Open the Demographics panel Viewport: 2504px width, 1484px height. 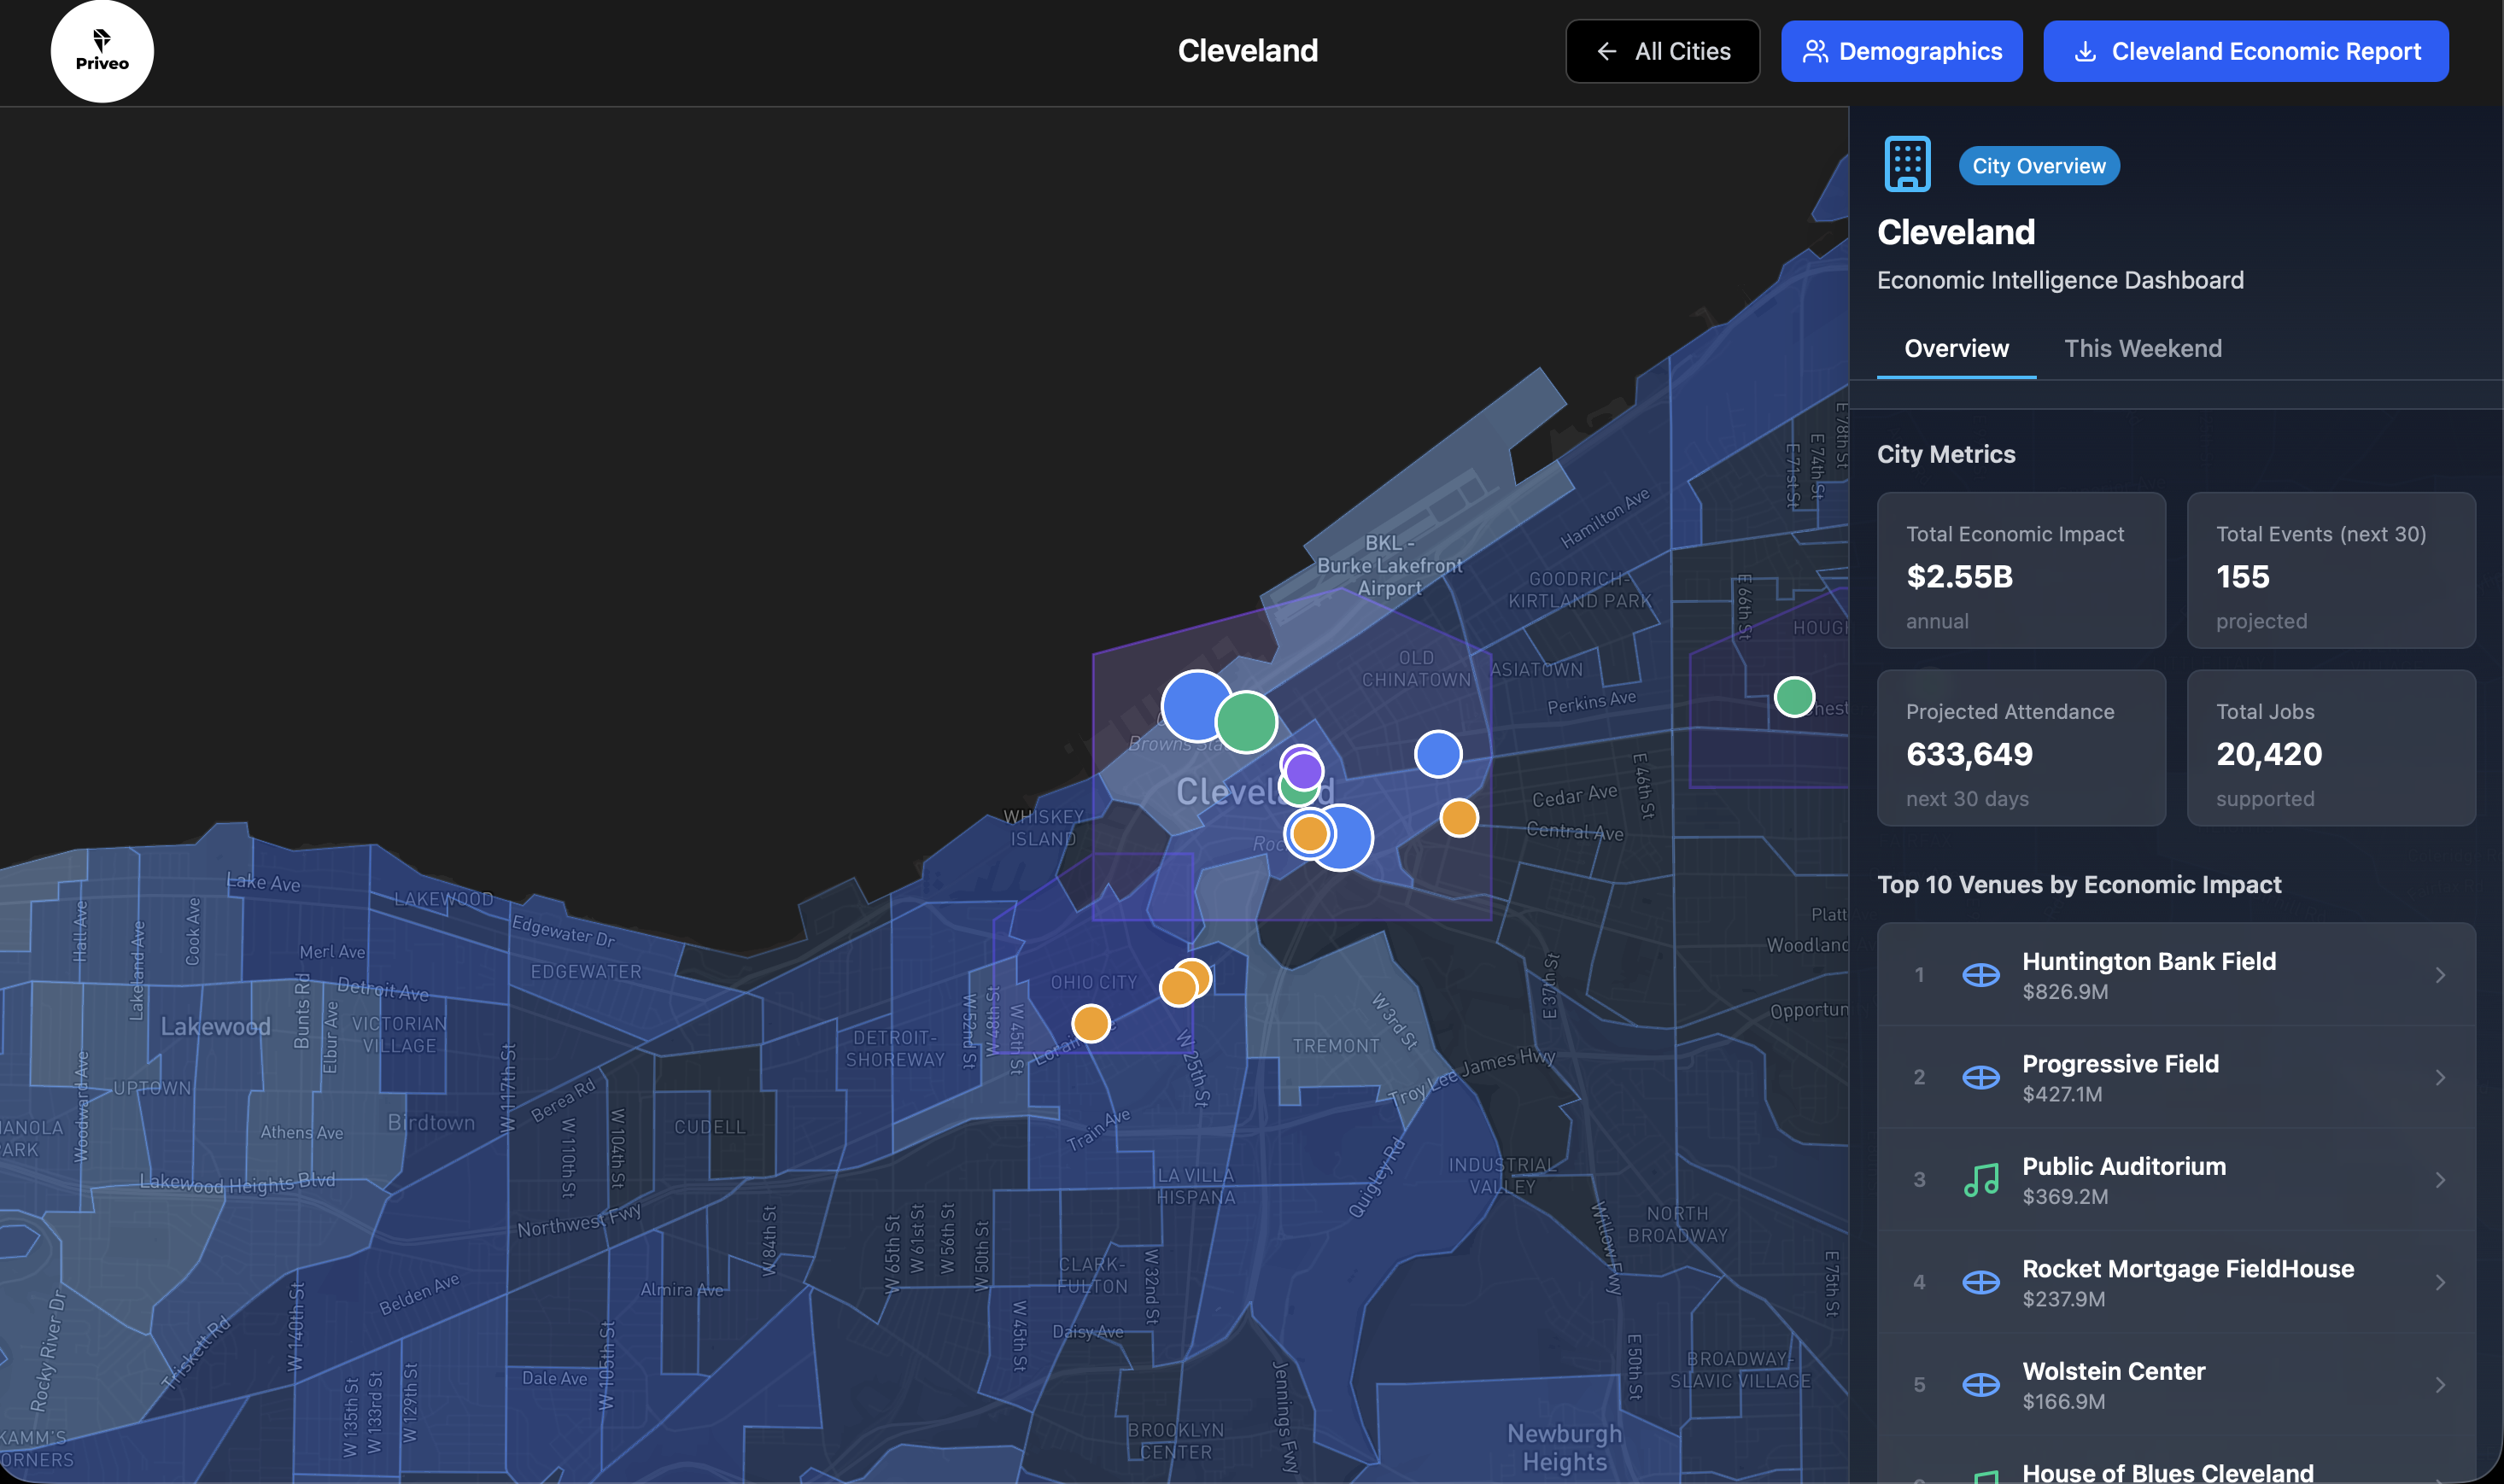[x=1901, y=51]
